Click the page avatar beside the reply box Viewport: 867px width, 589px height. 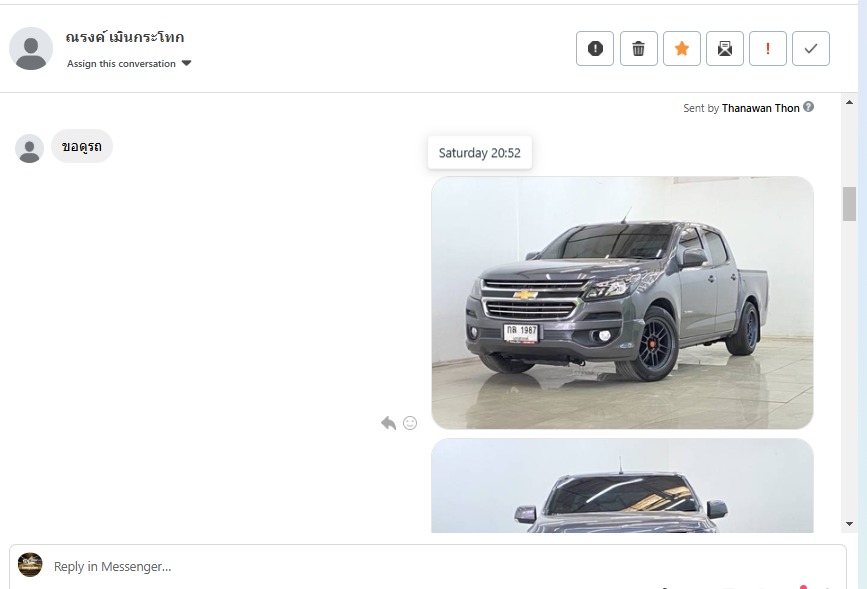point(30,565)
